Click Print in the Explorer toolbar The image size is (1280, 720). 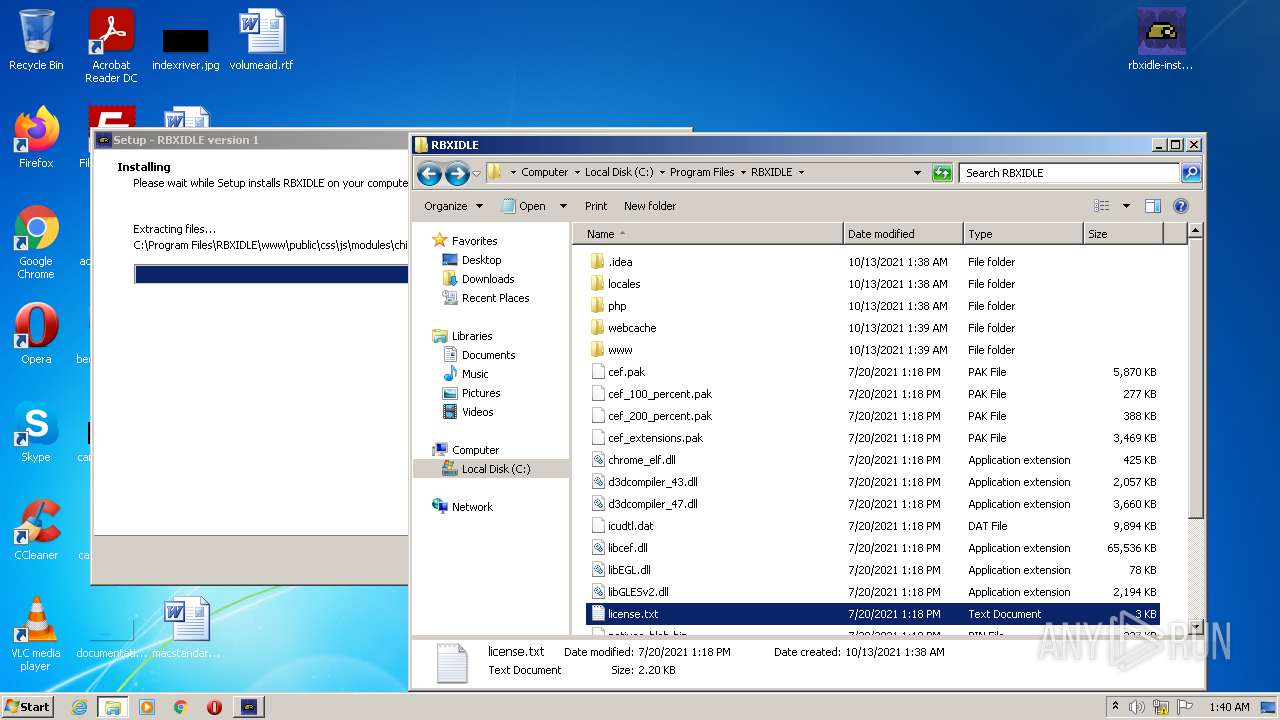click(596, 206)
